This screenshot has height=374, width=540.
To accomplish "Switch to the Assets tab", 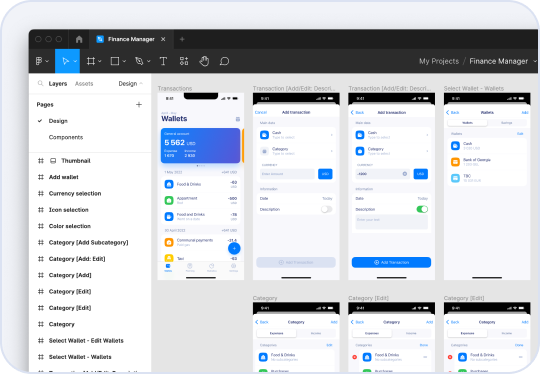I will (x=84, y=84).
